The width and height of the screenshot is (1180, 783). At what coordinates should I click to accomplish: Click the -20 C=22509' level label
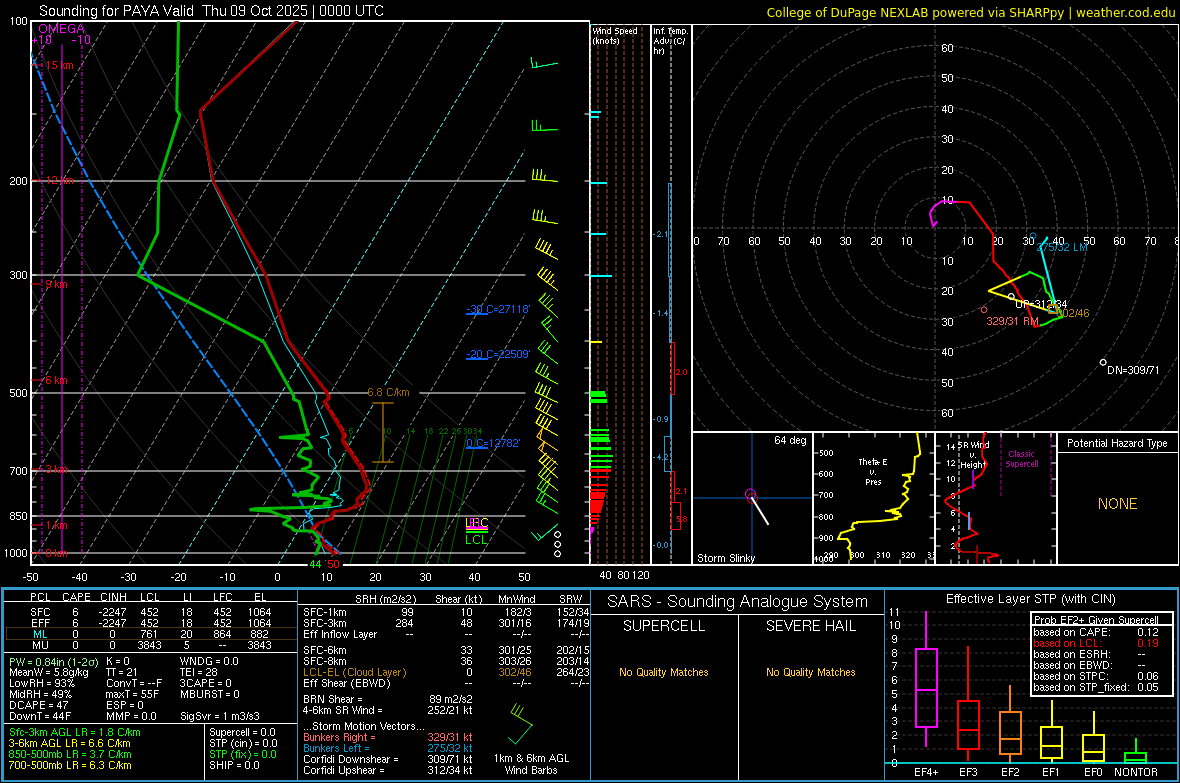498,354
